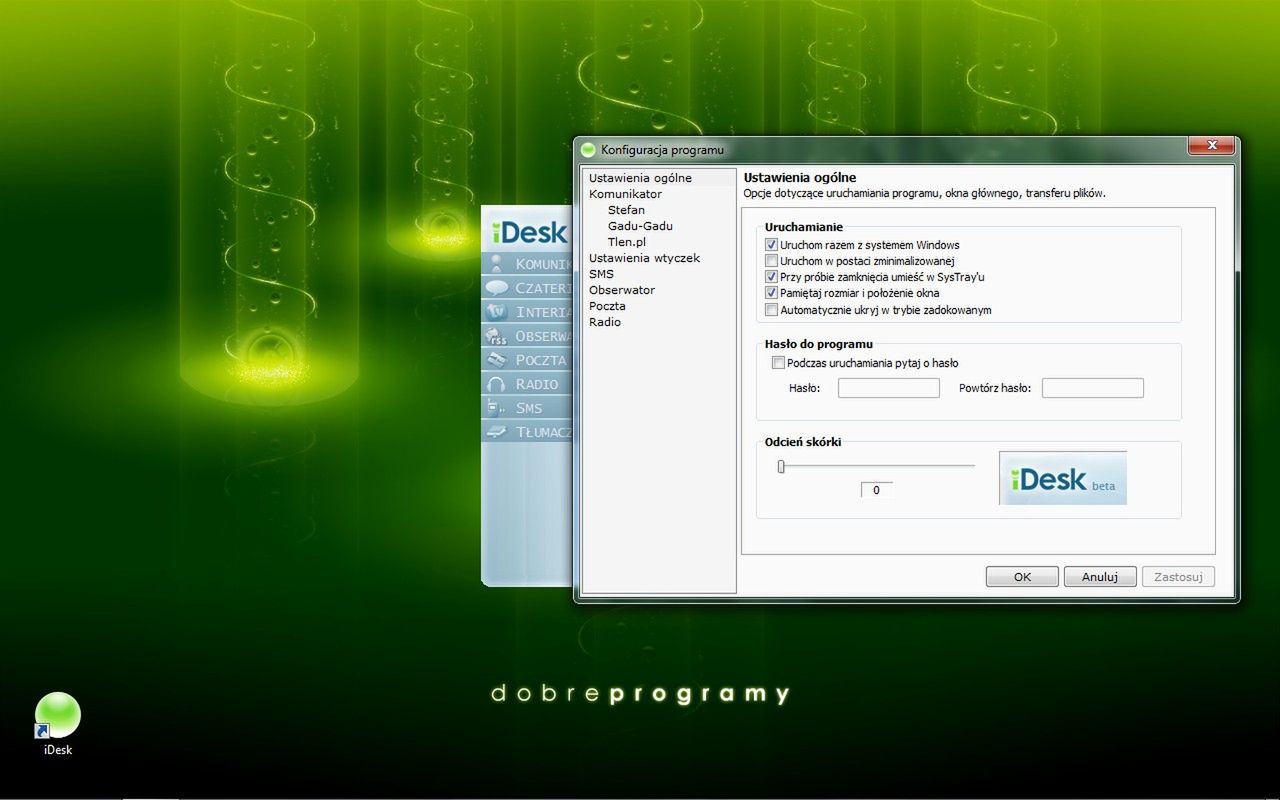The image size is (1280, 800).
Task: Open the SMS phone icon in iDesk
Action: 496,408
